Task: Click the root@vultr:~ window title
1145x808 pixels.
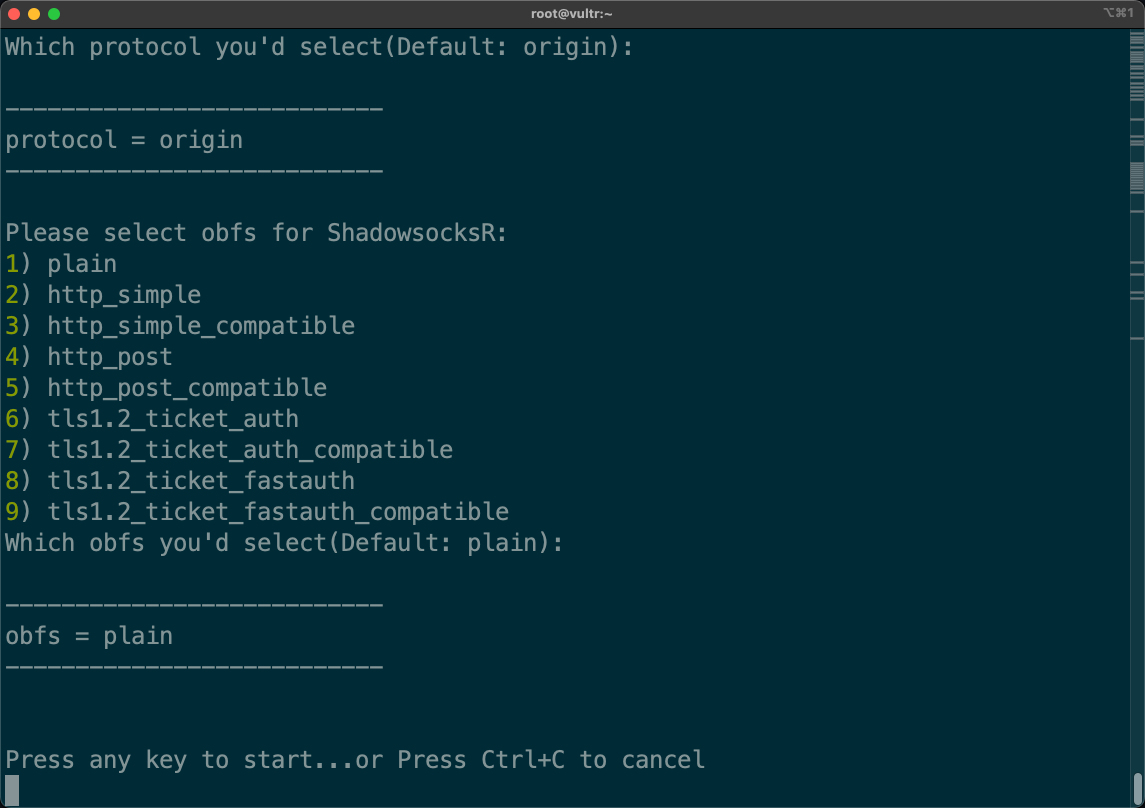Action: pos(572,14)
